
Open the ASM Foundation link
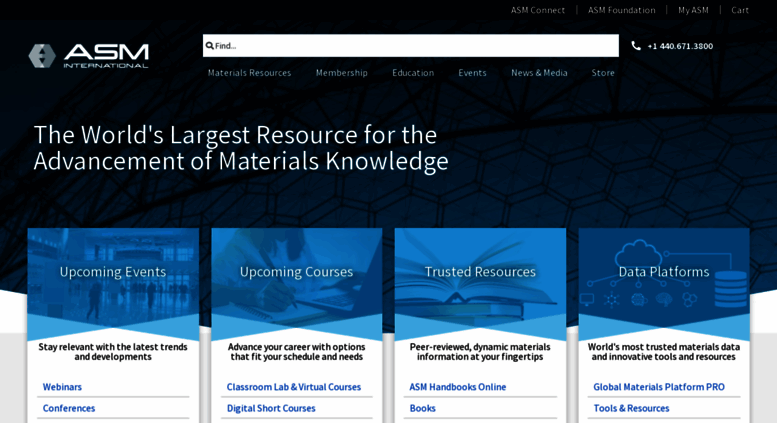[x=621, y=10]
